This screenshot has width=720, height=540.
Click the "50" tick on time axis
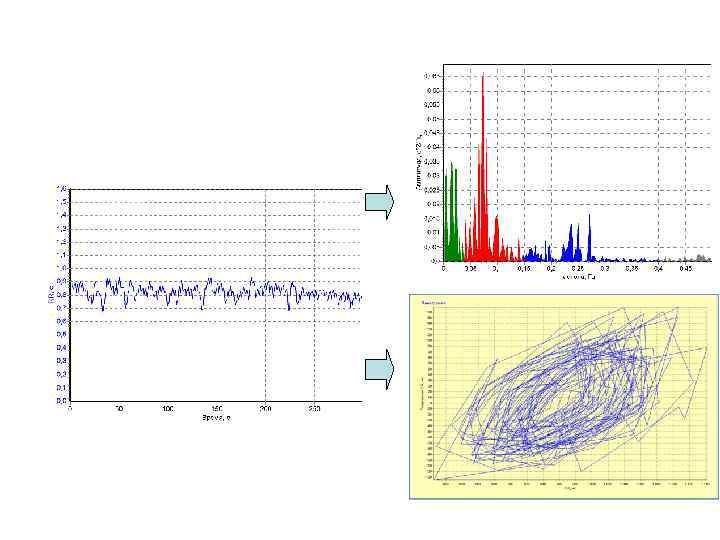coord(119,408)
